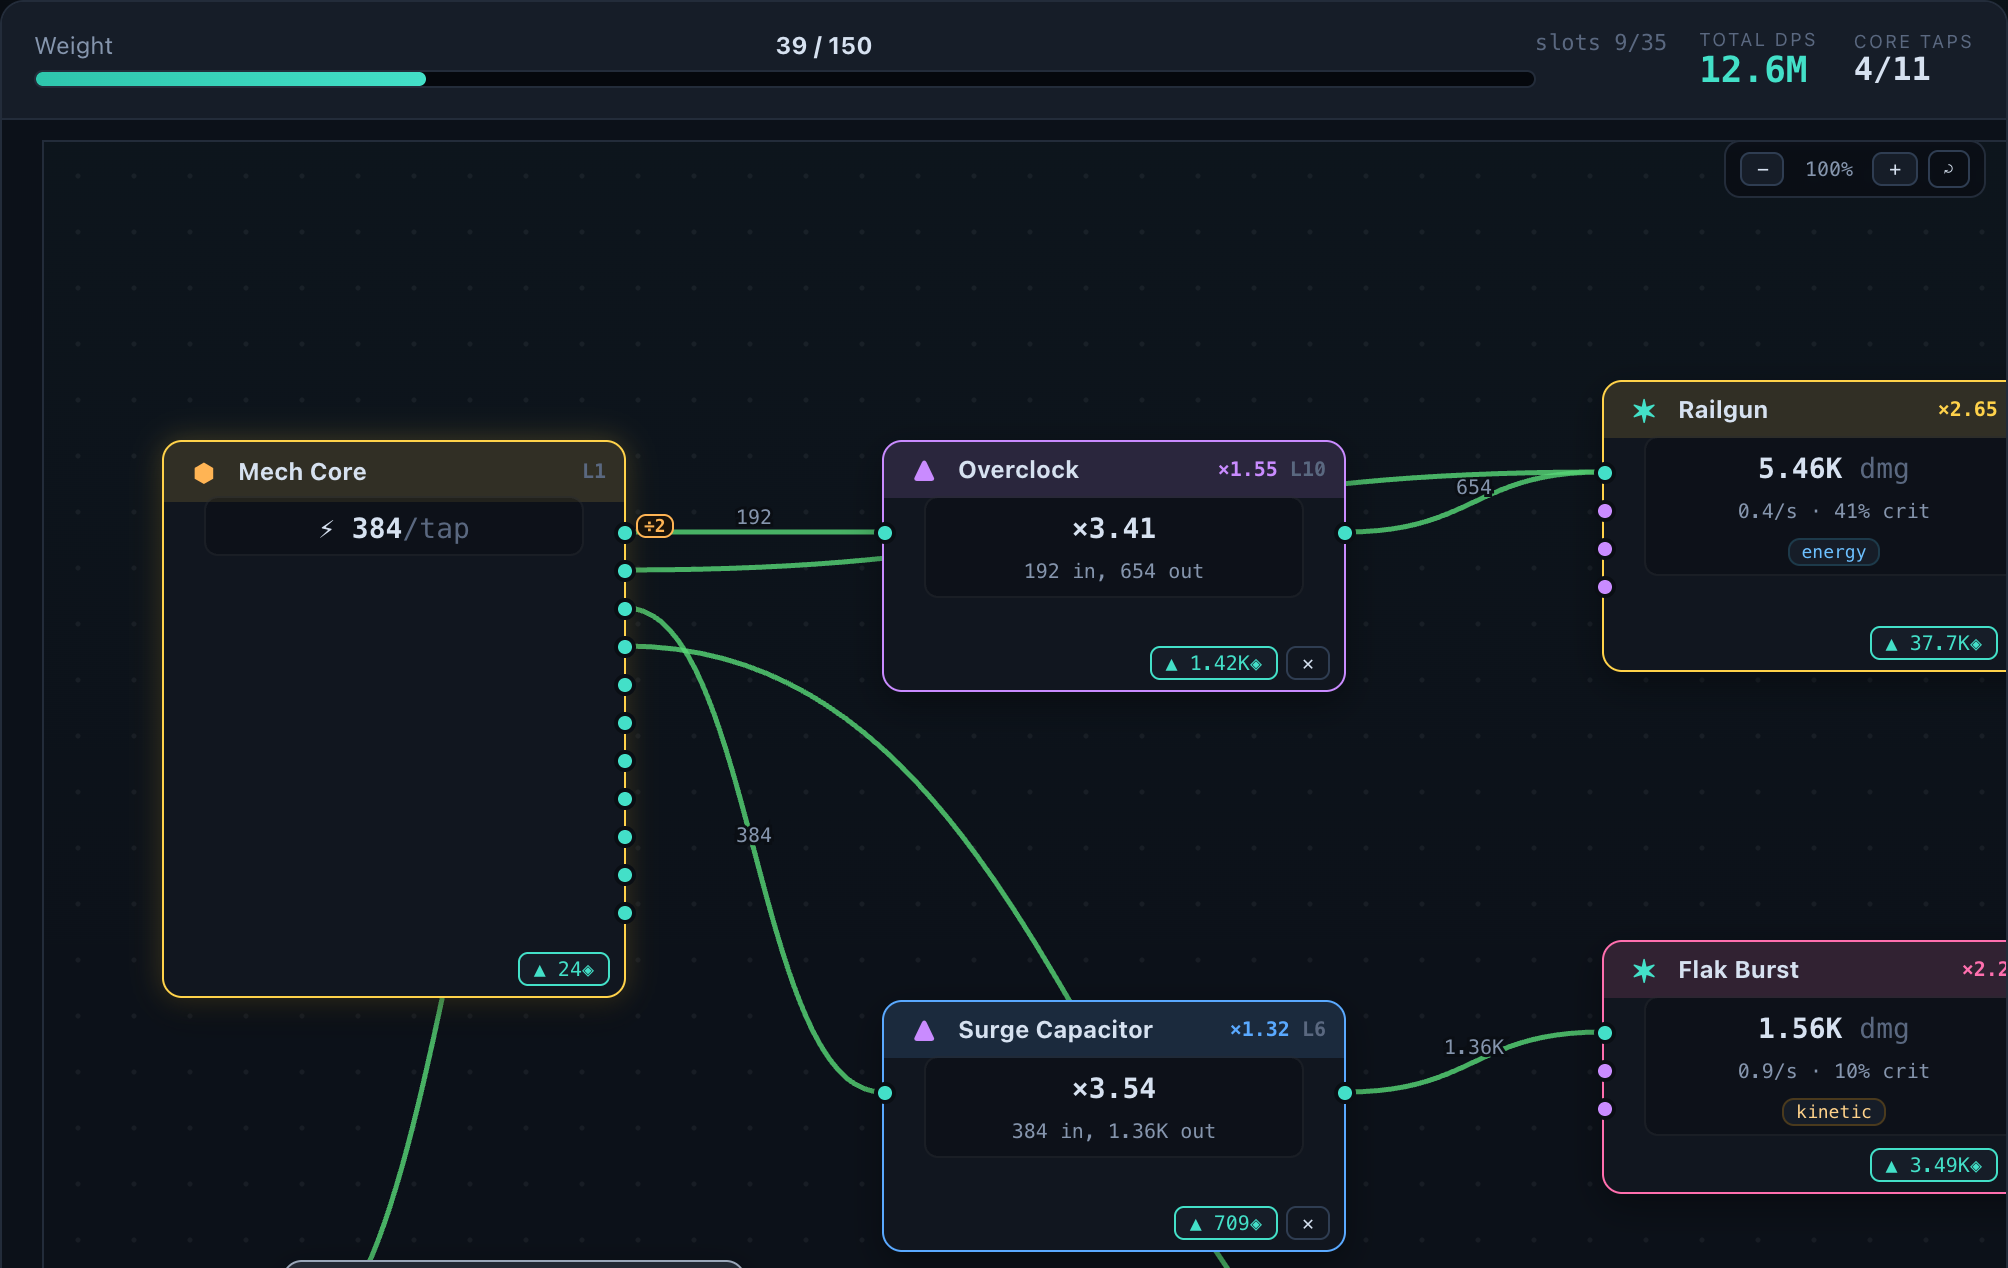
Task: Upgrade Flak Burst for 3.49K
Action: point(1934,1165)
